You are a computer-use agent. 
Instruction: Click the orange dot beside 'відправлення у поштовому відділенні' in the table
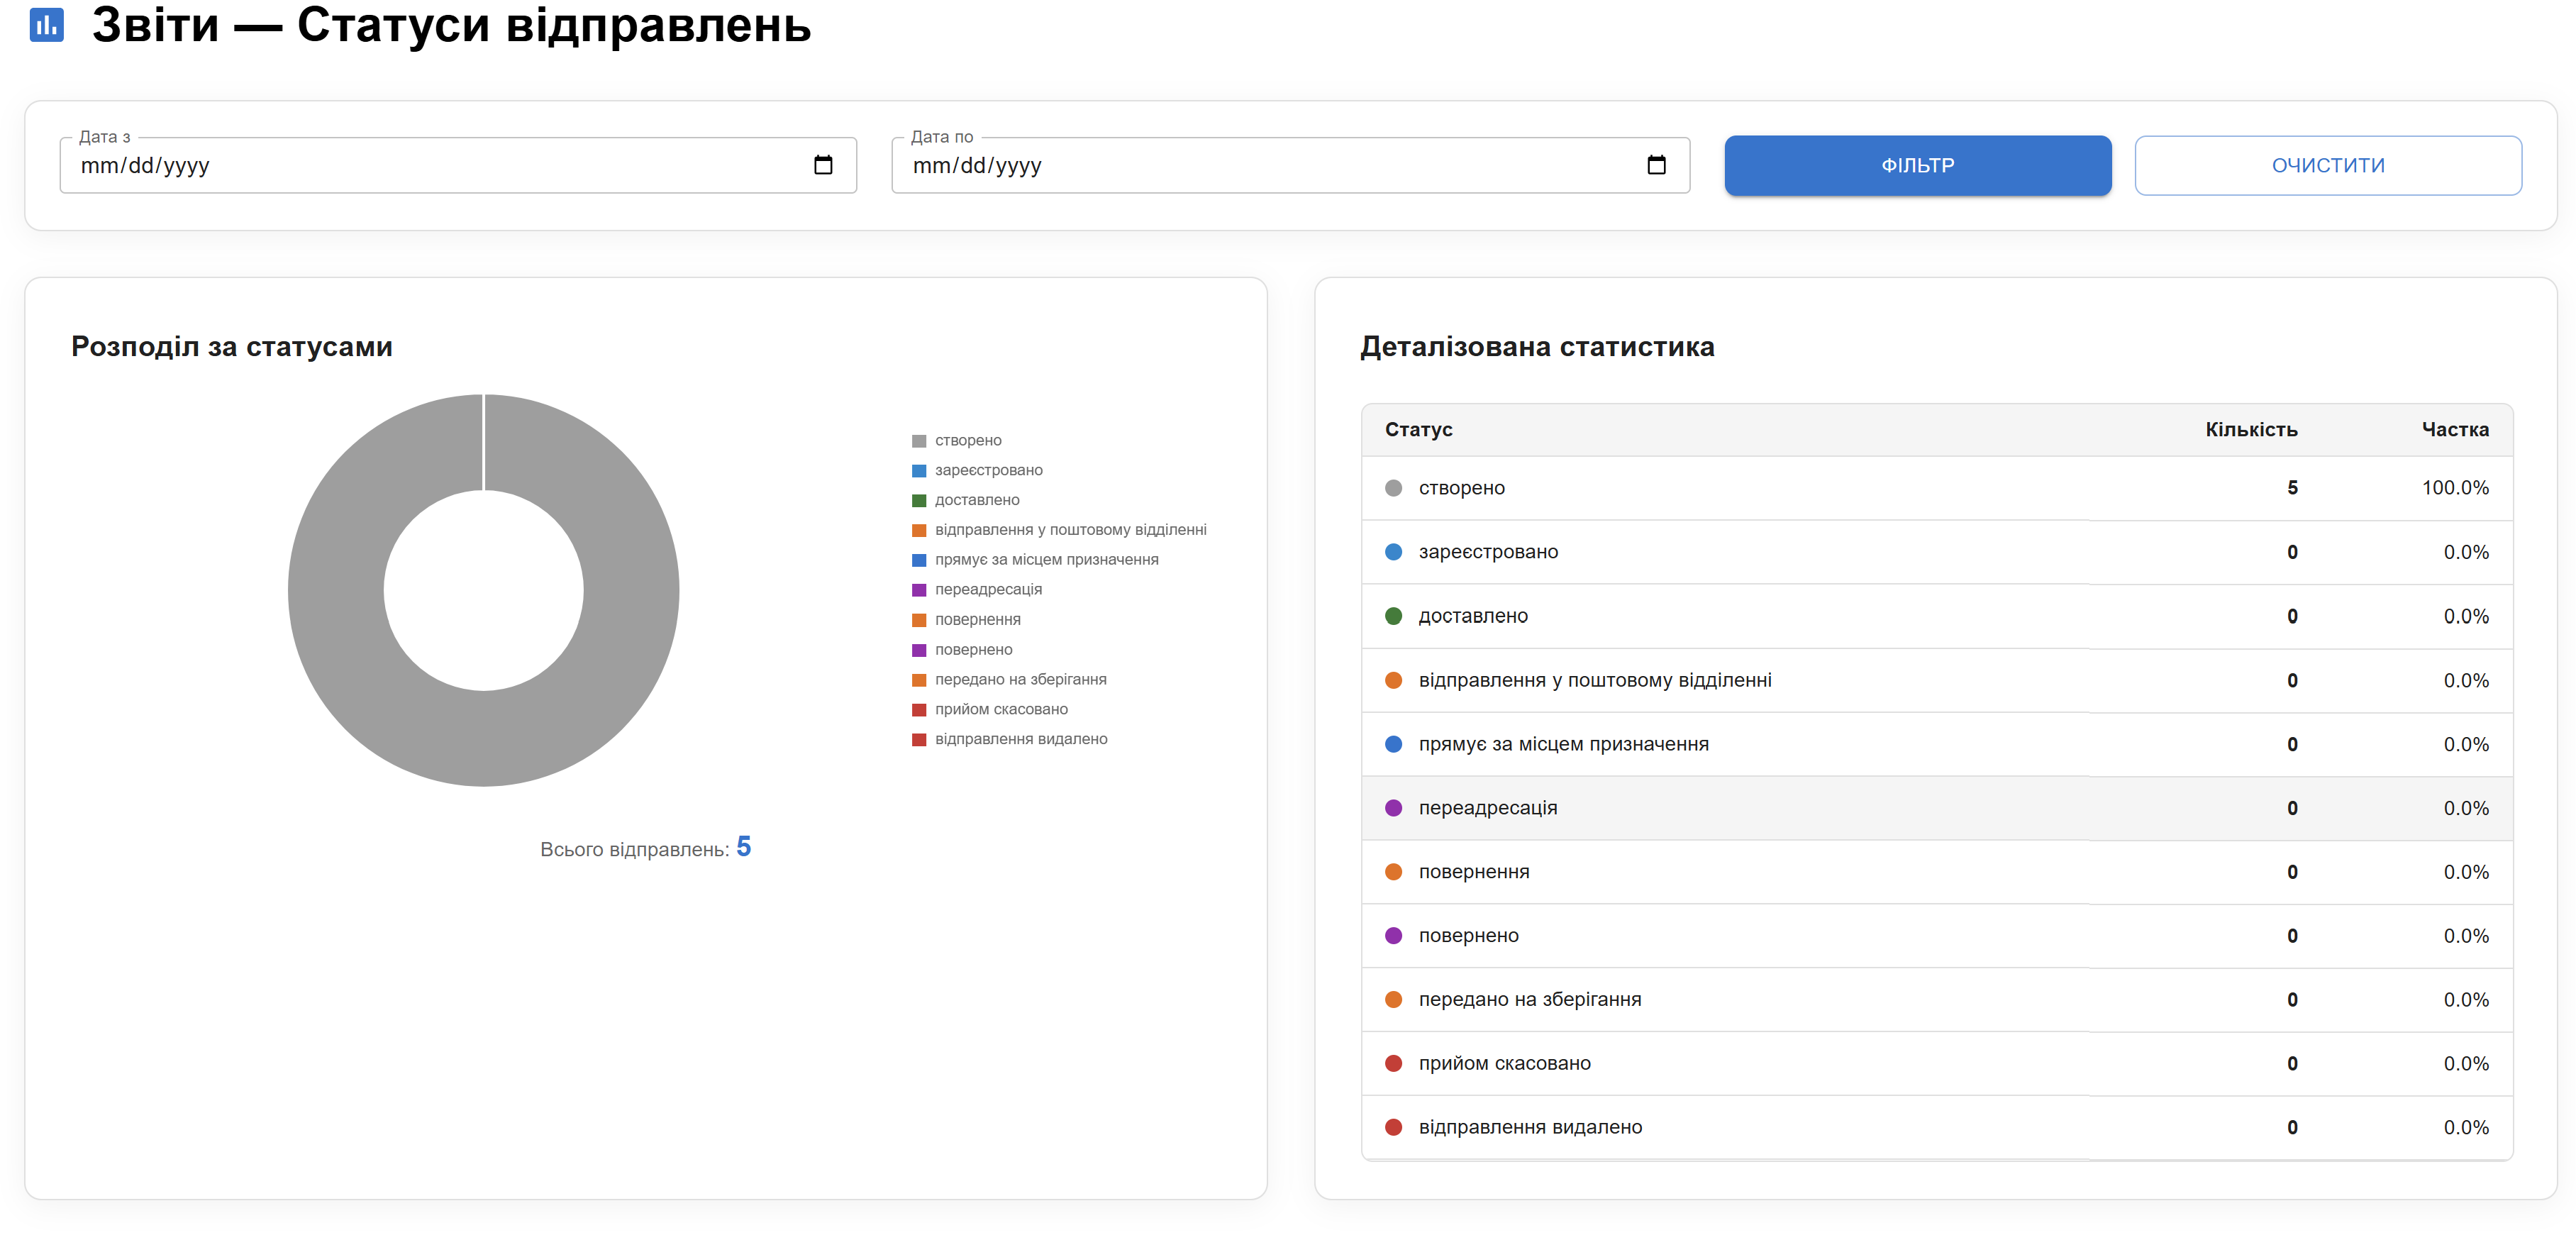point(1393,680)
